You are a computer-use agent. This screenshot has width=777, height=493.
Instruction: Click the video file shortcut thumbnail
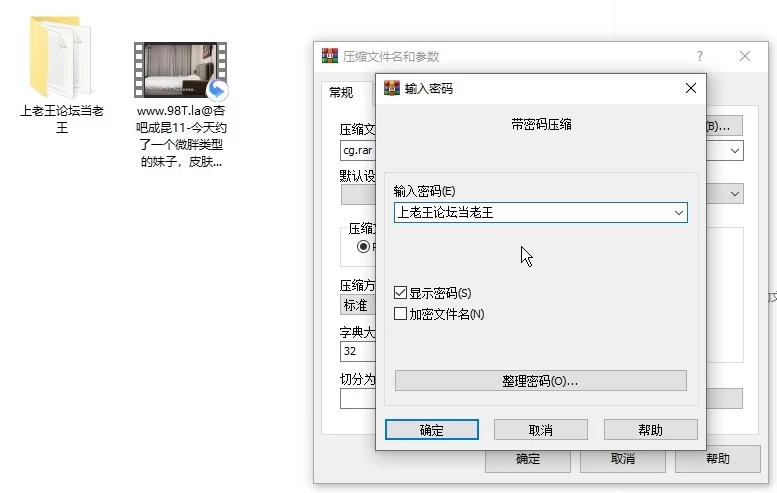(x=180, y=71)
